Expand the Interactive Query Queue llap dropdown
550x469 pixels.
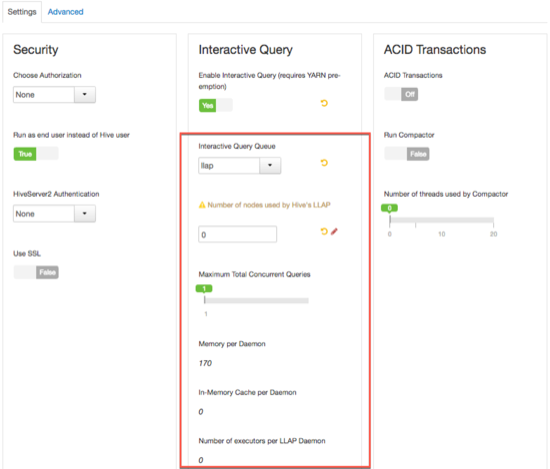(240, 166)
